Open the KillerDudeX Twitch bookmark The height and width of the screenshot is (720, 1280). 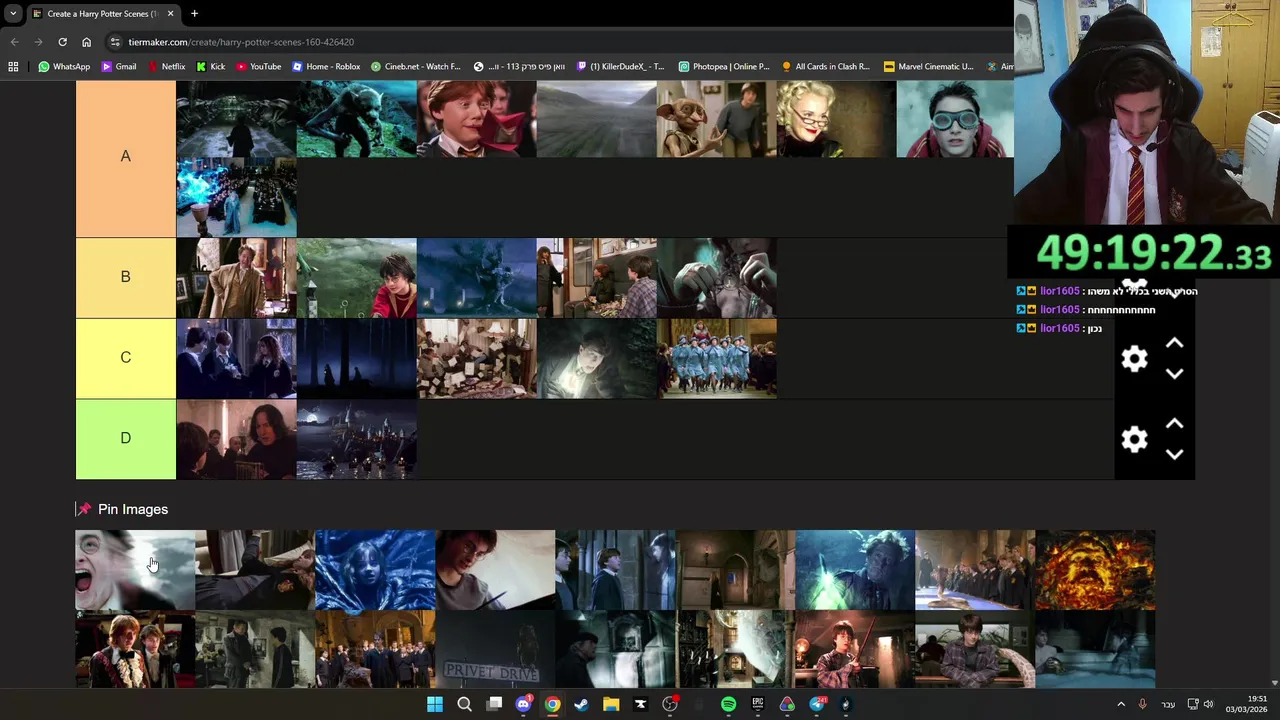pyautogui.click(x=620, y=67)
